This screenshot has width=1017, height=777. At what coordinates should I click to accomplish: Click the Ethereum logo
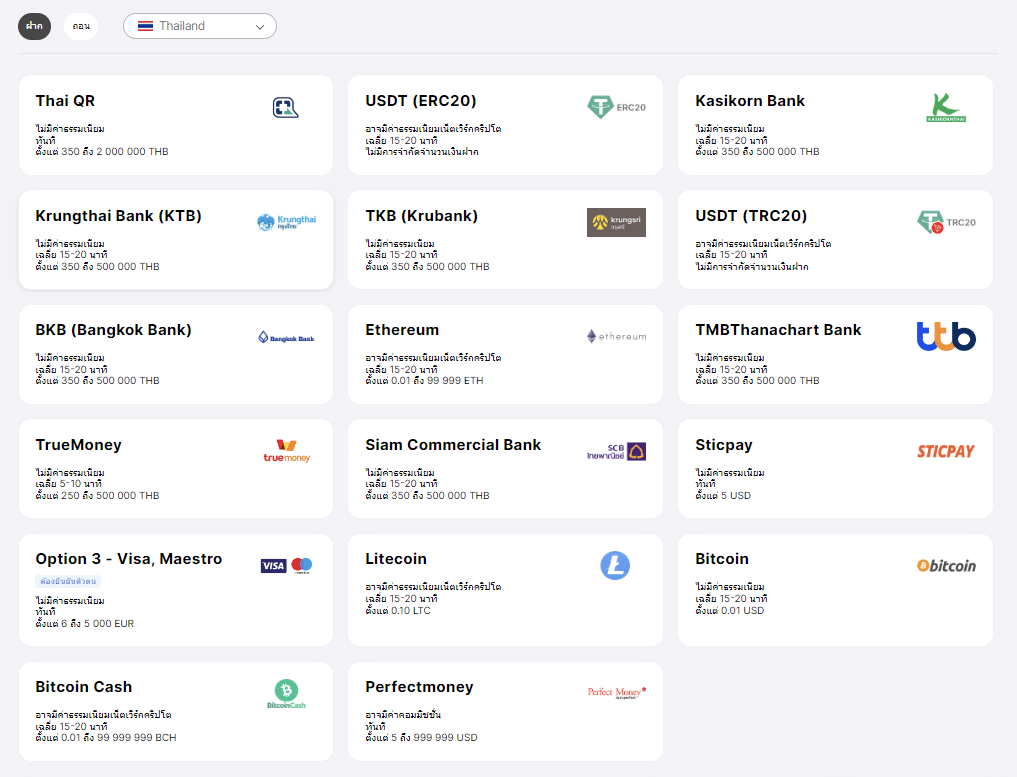pyautogui.click(x=616, y=336)
